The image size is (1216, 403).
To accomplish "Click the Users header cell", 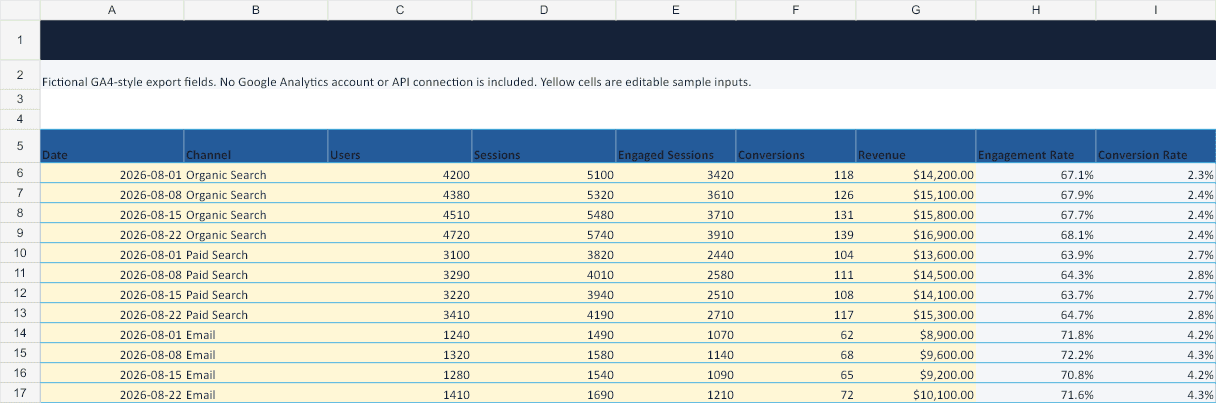I will click(400, 146).
